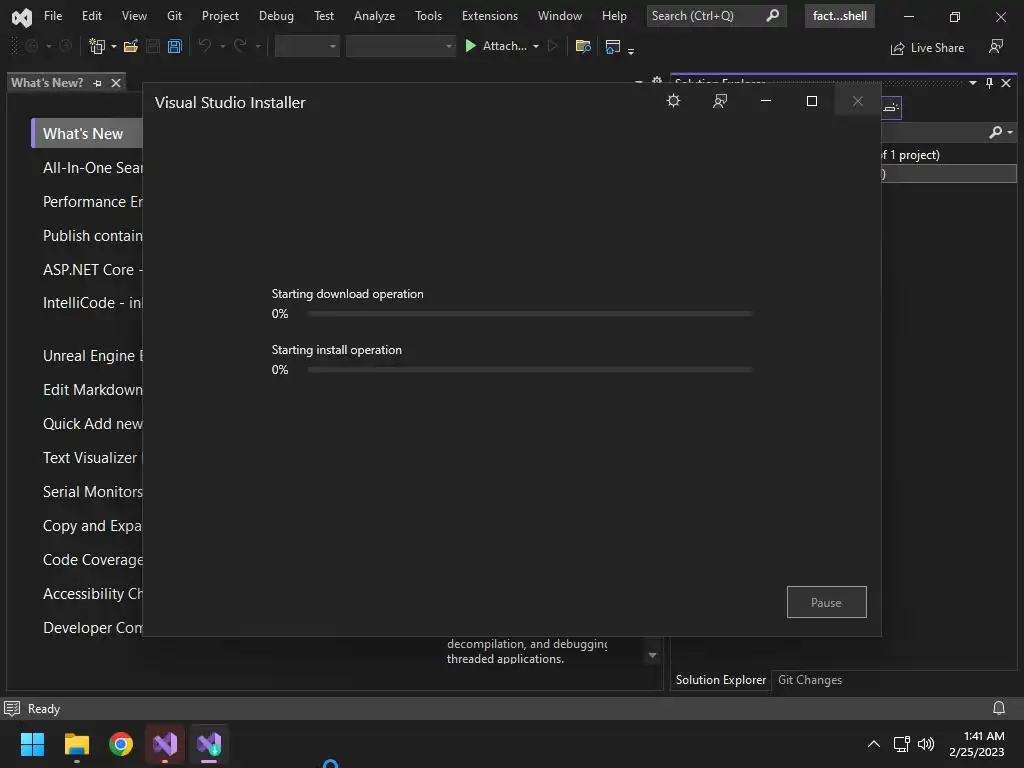
Task: Open Edit Markdown item in What's New
Action: (93, 390)
